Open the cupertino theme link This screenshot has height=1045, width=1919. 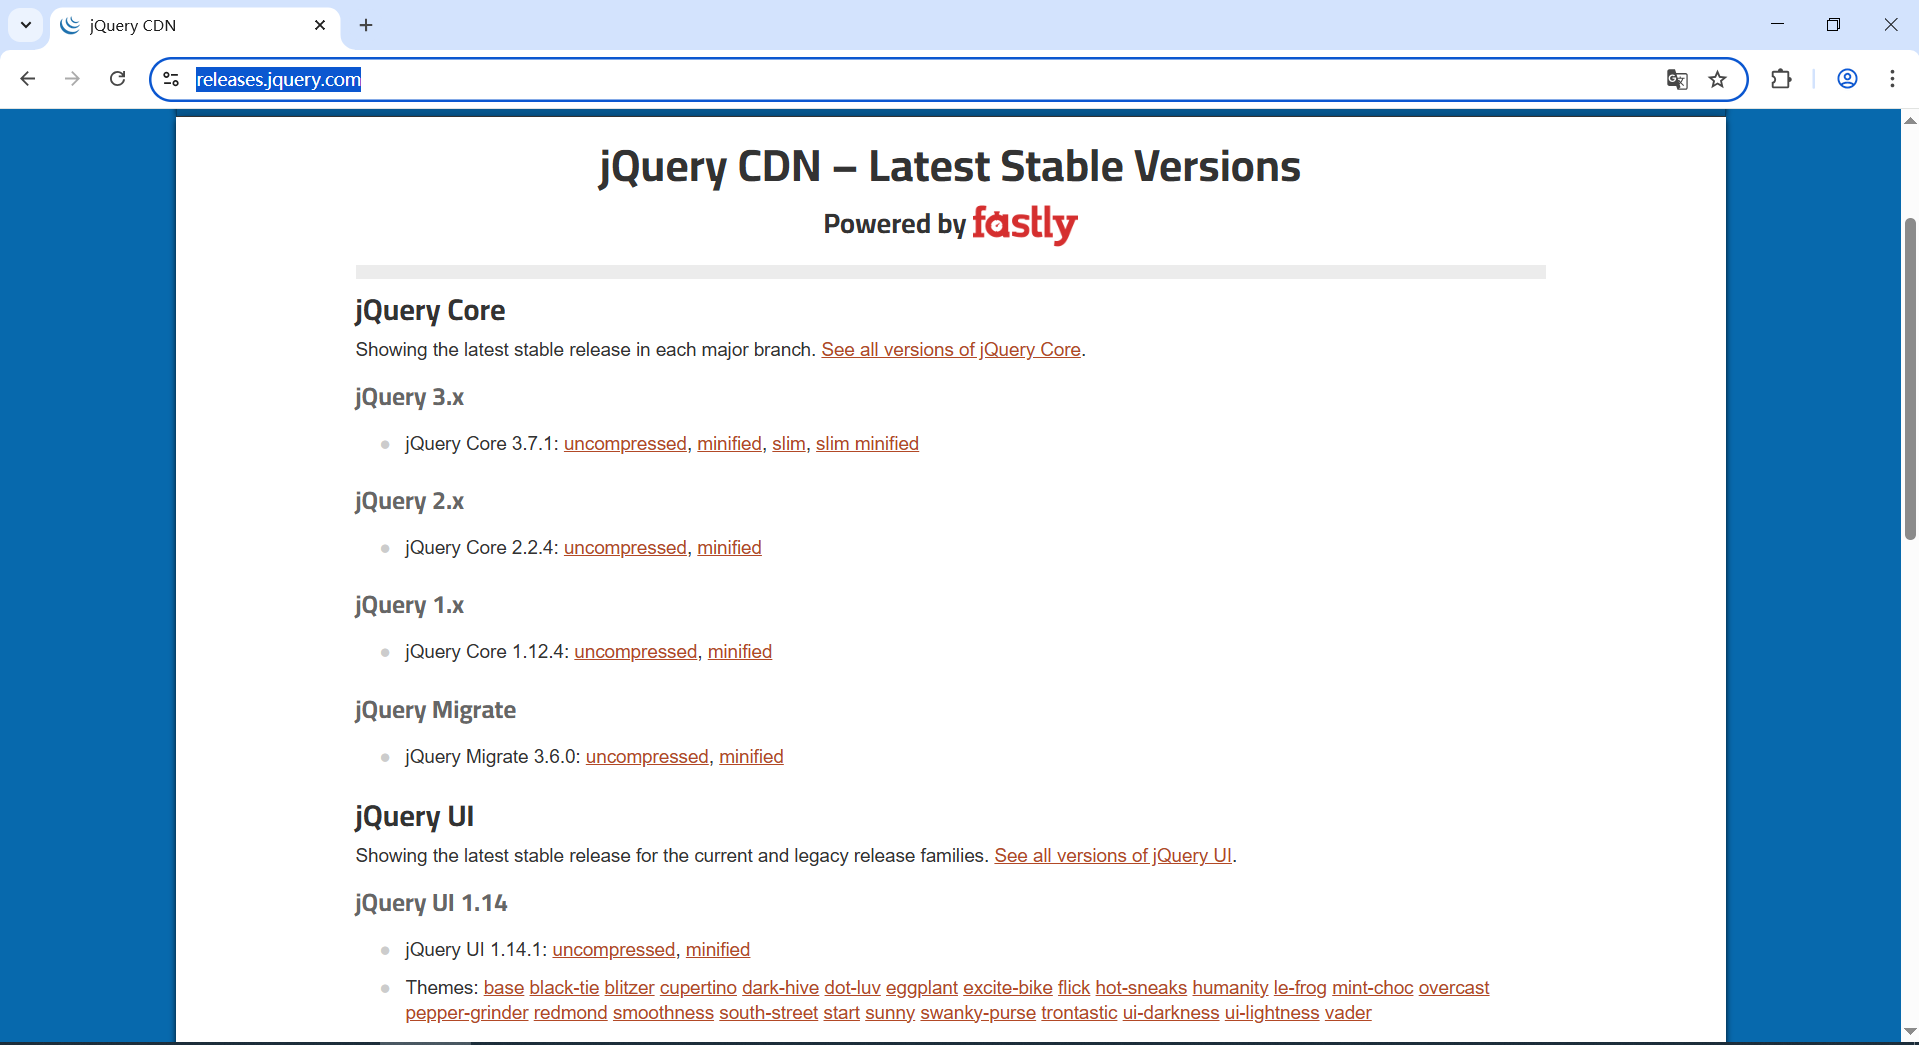pyautogui.click(x=698, y=988)
